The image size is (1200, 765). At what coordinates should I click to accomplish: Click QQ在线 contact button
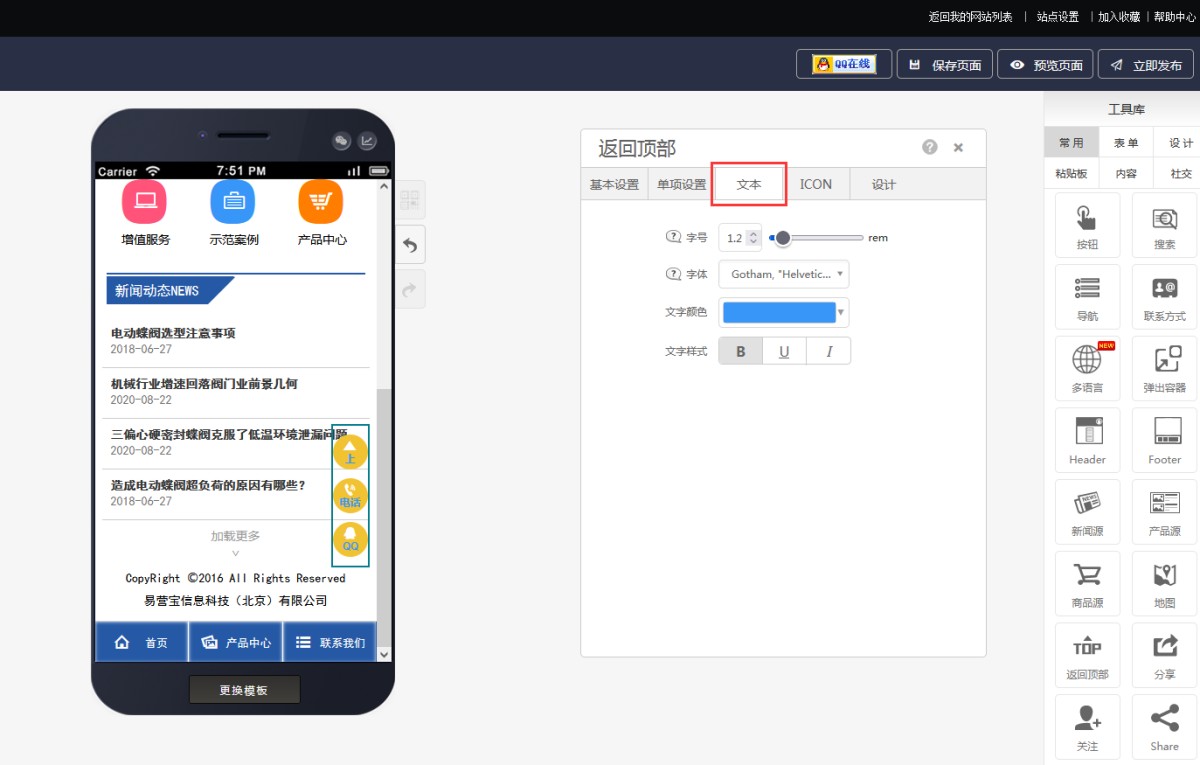tap(844, 64)
